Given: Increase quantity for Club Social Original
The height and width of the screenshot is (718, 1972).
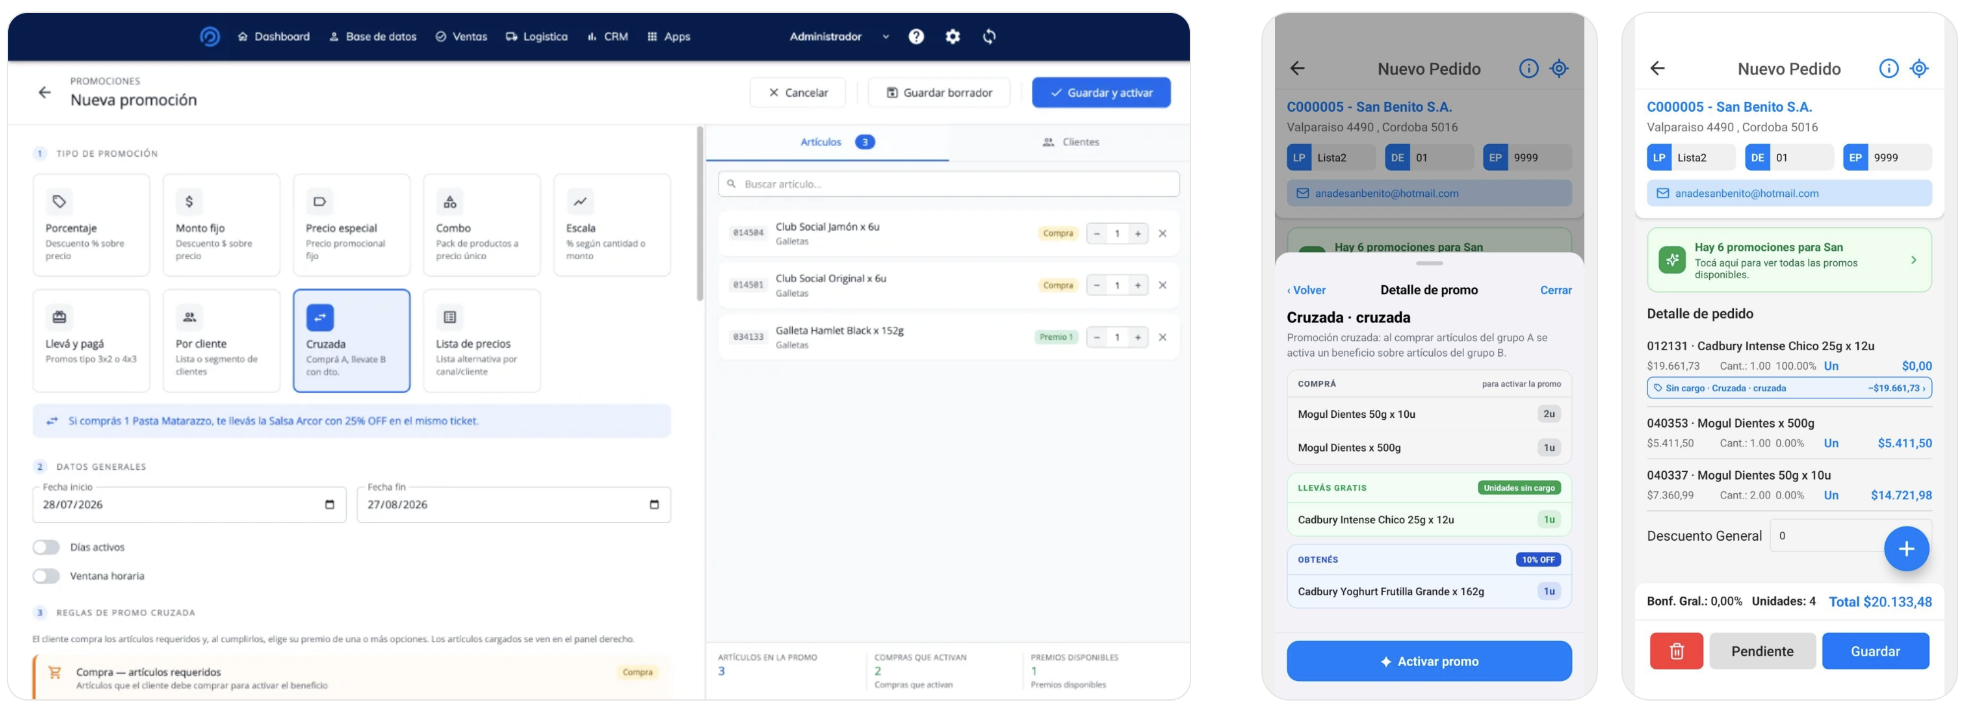Looking at the screenshot, I should [x=1137, y=285].
